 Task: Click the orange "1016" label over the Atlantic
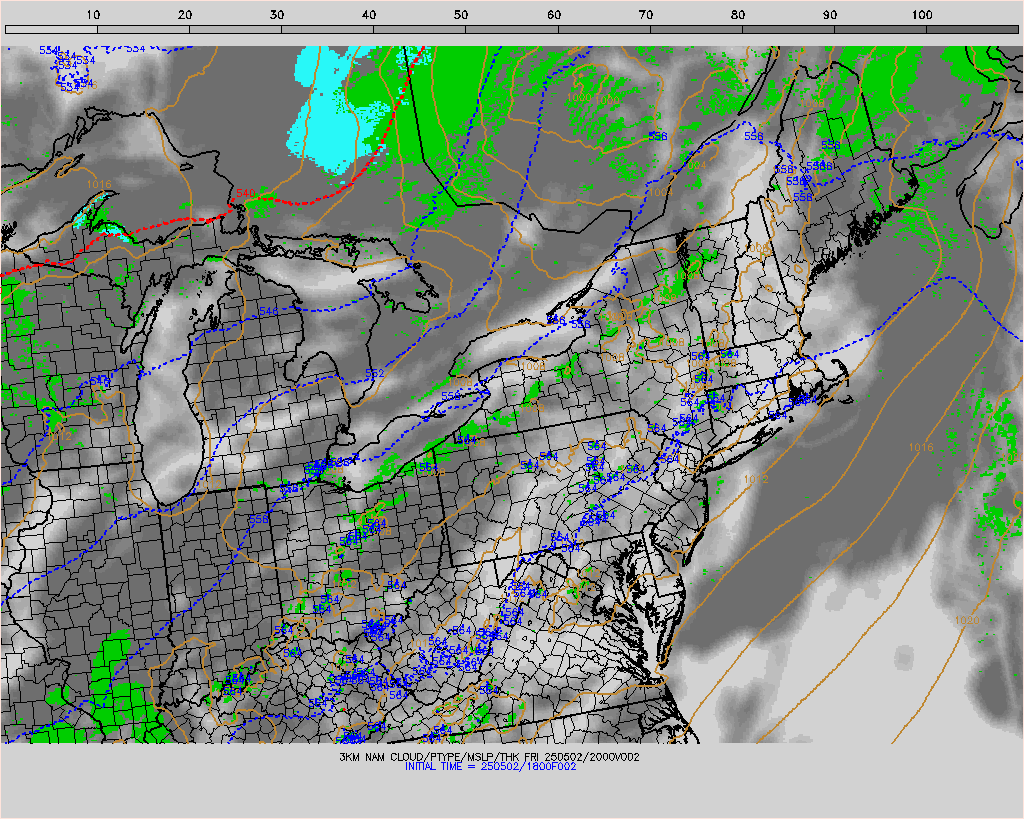[x=921, y=447]
